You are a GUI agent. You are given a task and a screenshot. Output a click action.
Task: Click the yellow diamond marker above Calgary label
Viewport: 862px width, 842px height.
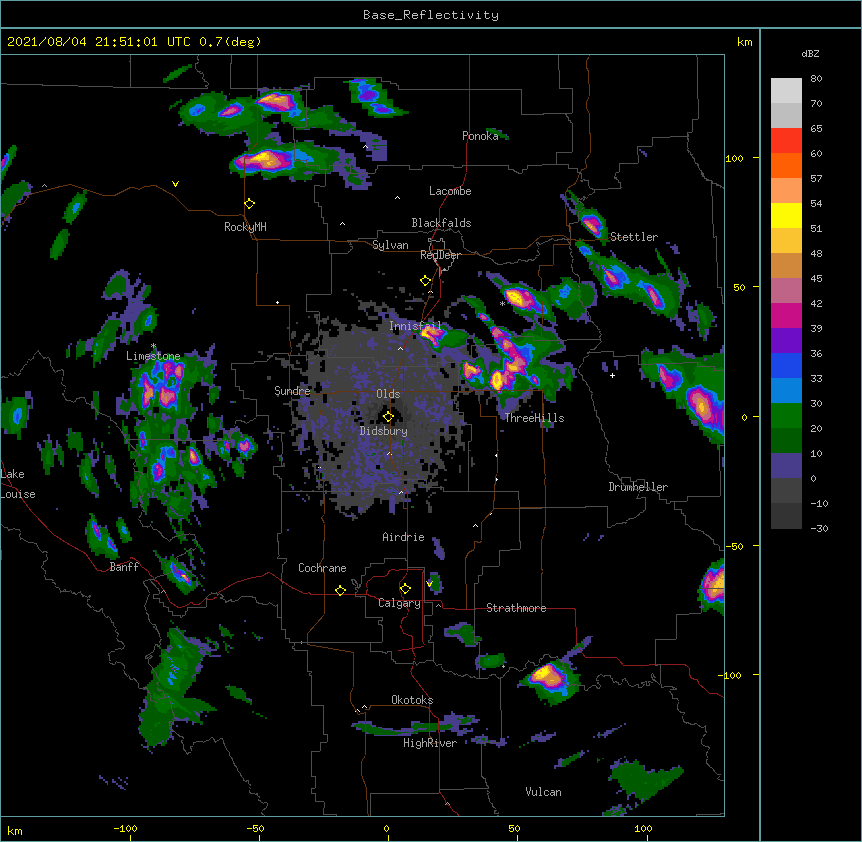405,589
